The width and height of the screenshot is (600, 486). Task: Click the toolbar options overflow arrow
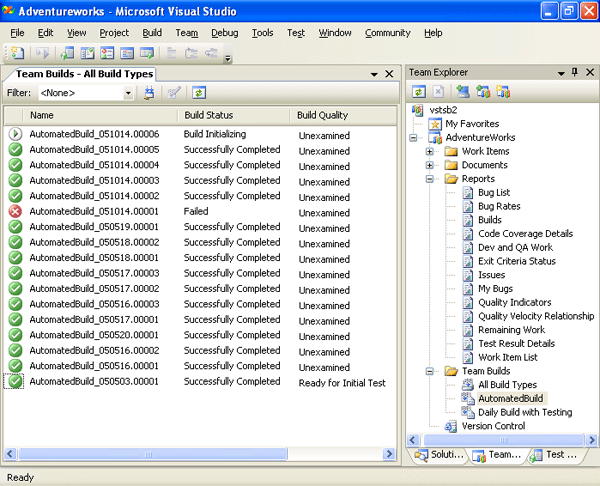[228, 58]
